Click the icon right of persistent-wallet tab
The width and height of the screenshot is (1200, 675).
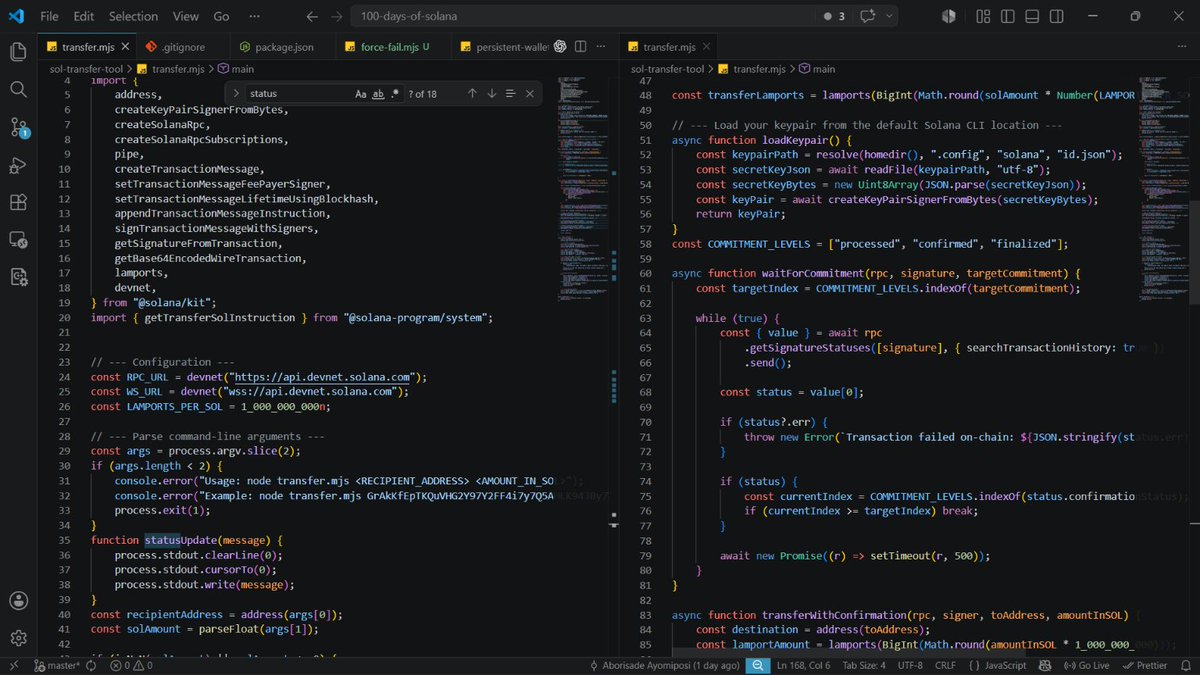(561, 47)
